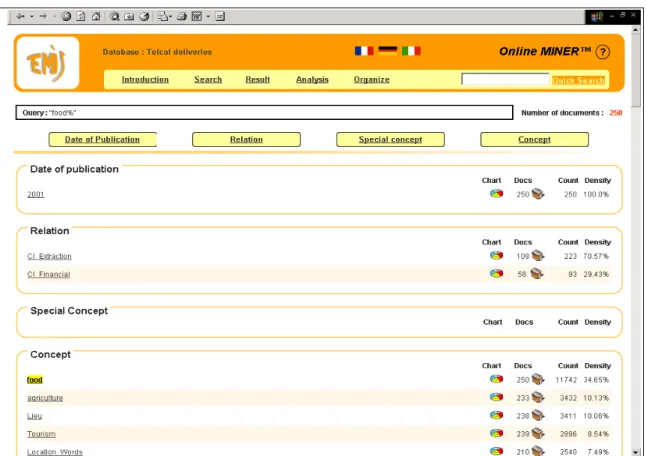Switch language with the French flag

[x=364, y=51]
